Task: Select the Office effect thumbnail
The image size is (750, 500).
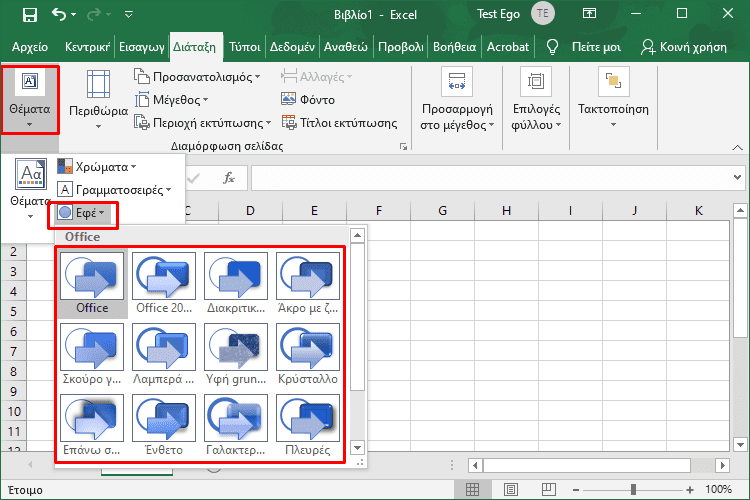Action: [x=92, y=284]
